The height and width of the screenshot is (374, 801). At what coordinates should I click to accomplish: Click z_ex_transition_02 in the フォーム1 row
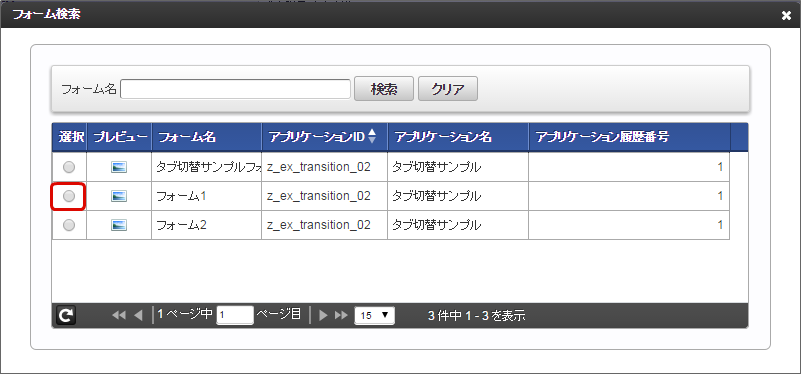pos(319,196)
